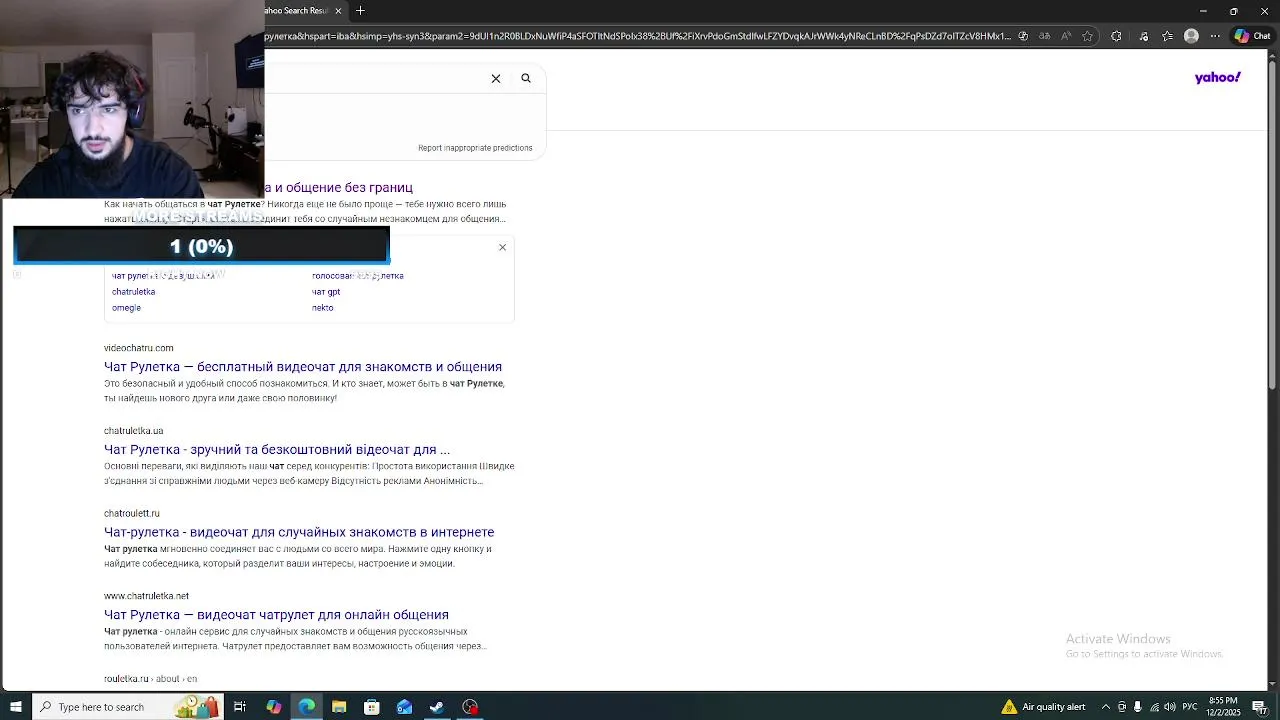Click the www.chatruletka.net site label
Image resolution: width=1280 pixels, height=720 pixels.
point(147,596)
